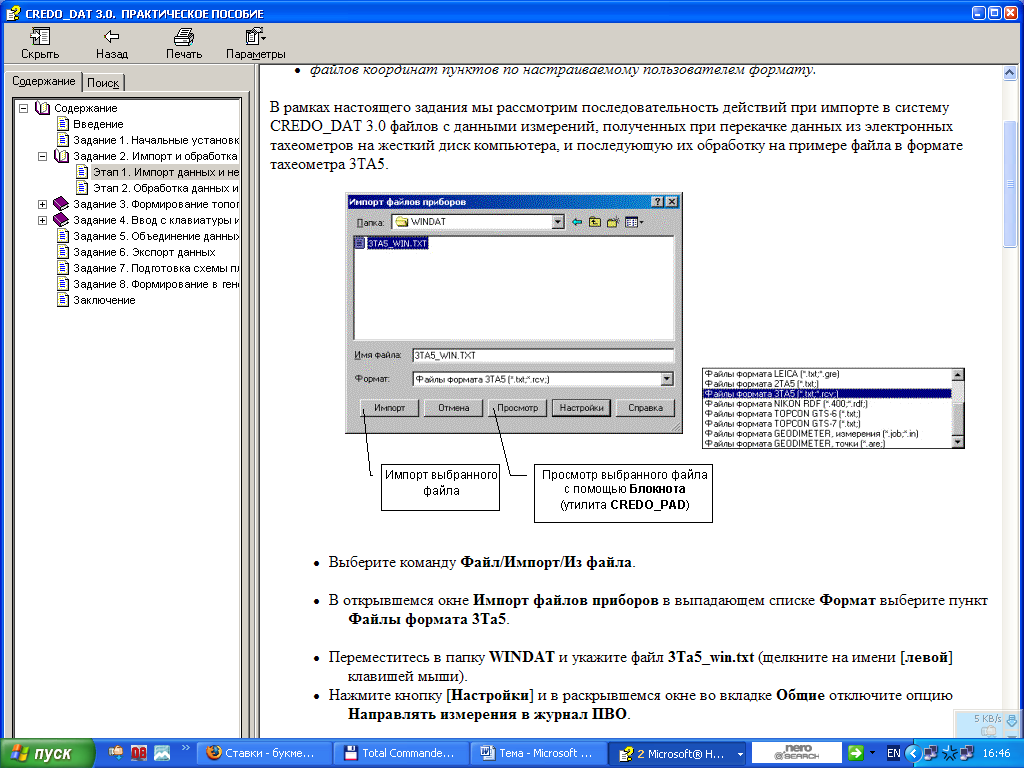Image resolution: width=1024 pixels, height=768 pixels.
Task: Expand the quick launch overflow chevron
Action: (185, 748)
